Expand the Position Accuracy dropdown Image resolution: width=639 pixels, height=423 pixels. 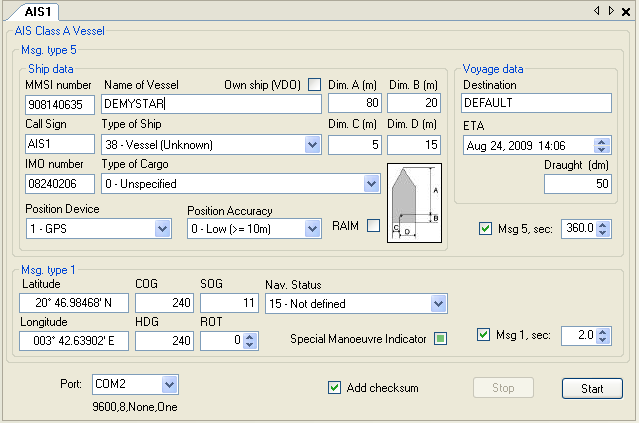coord(312,229)
